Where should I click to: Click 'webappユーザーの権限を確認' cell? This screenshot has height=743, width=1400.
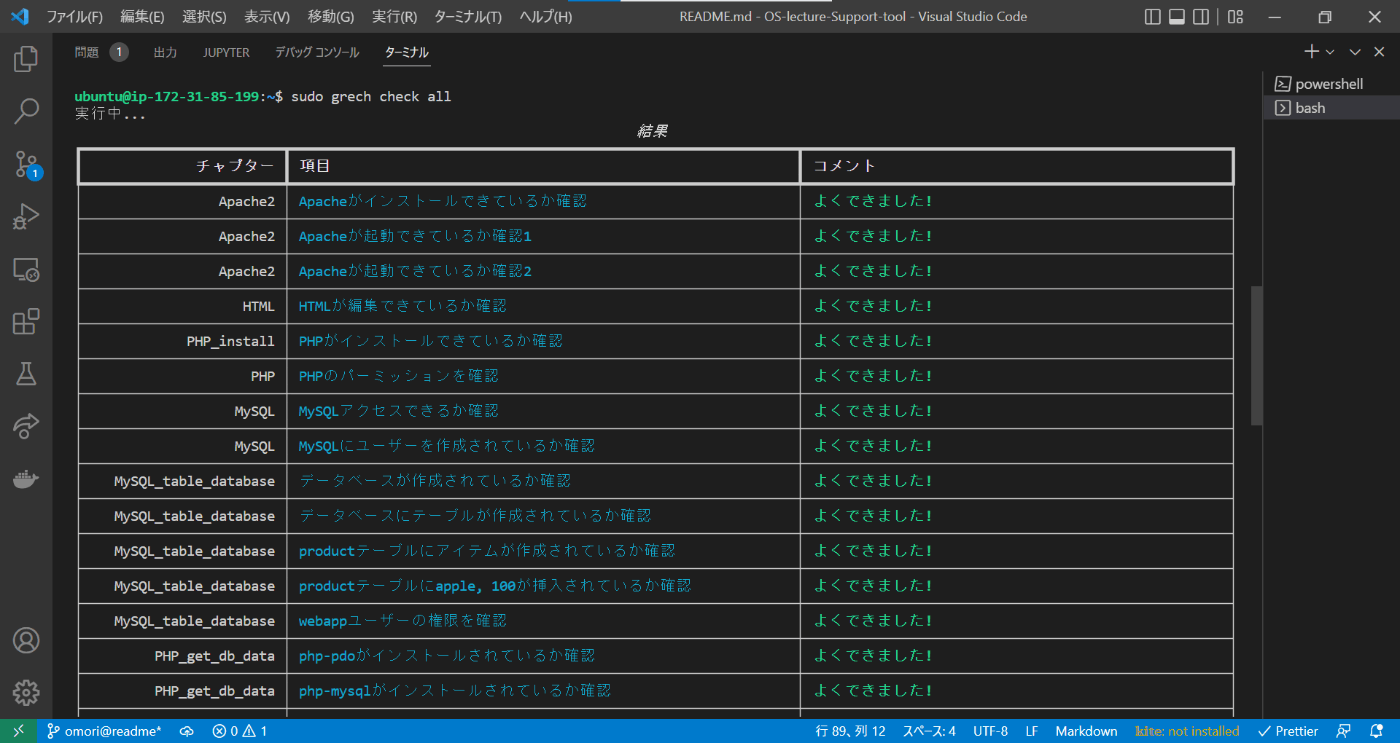point(403,621)
